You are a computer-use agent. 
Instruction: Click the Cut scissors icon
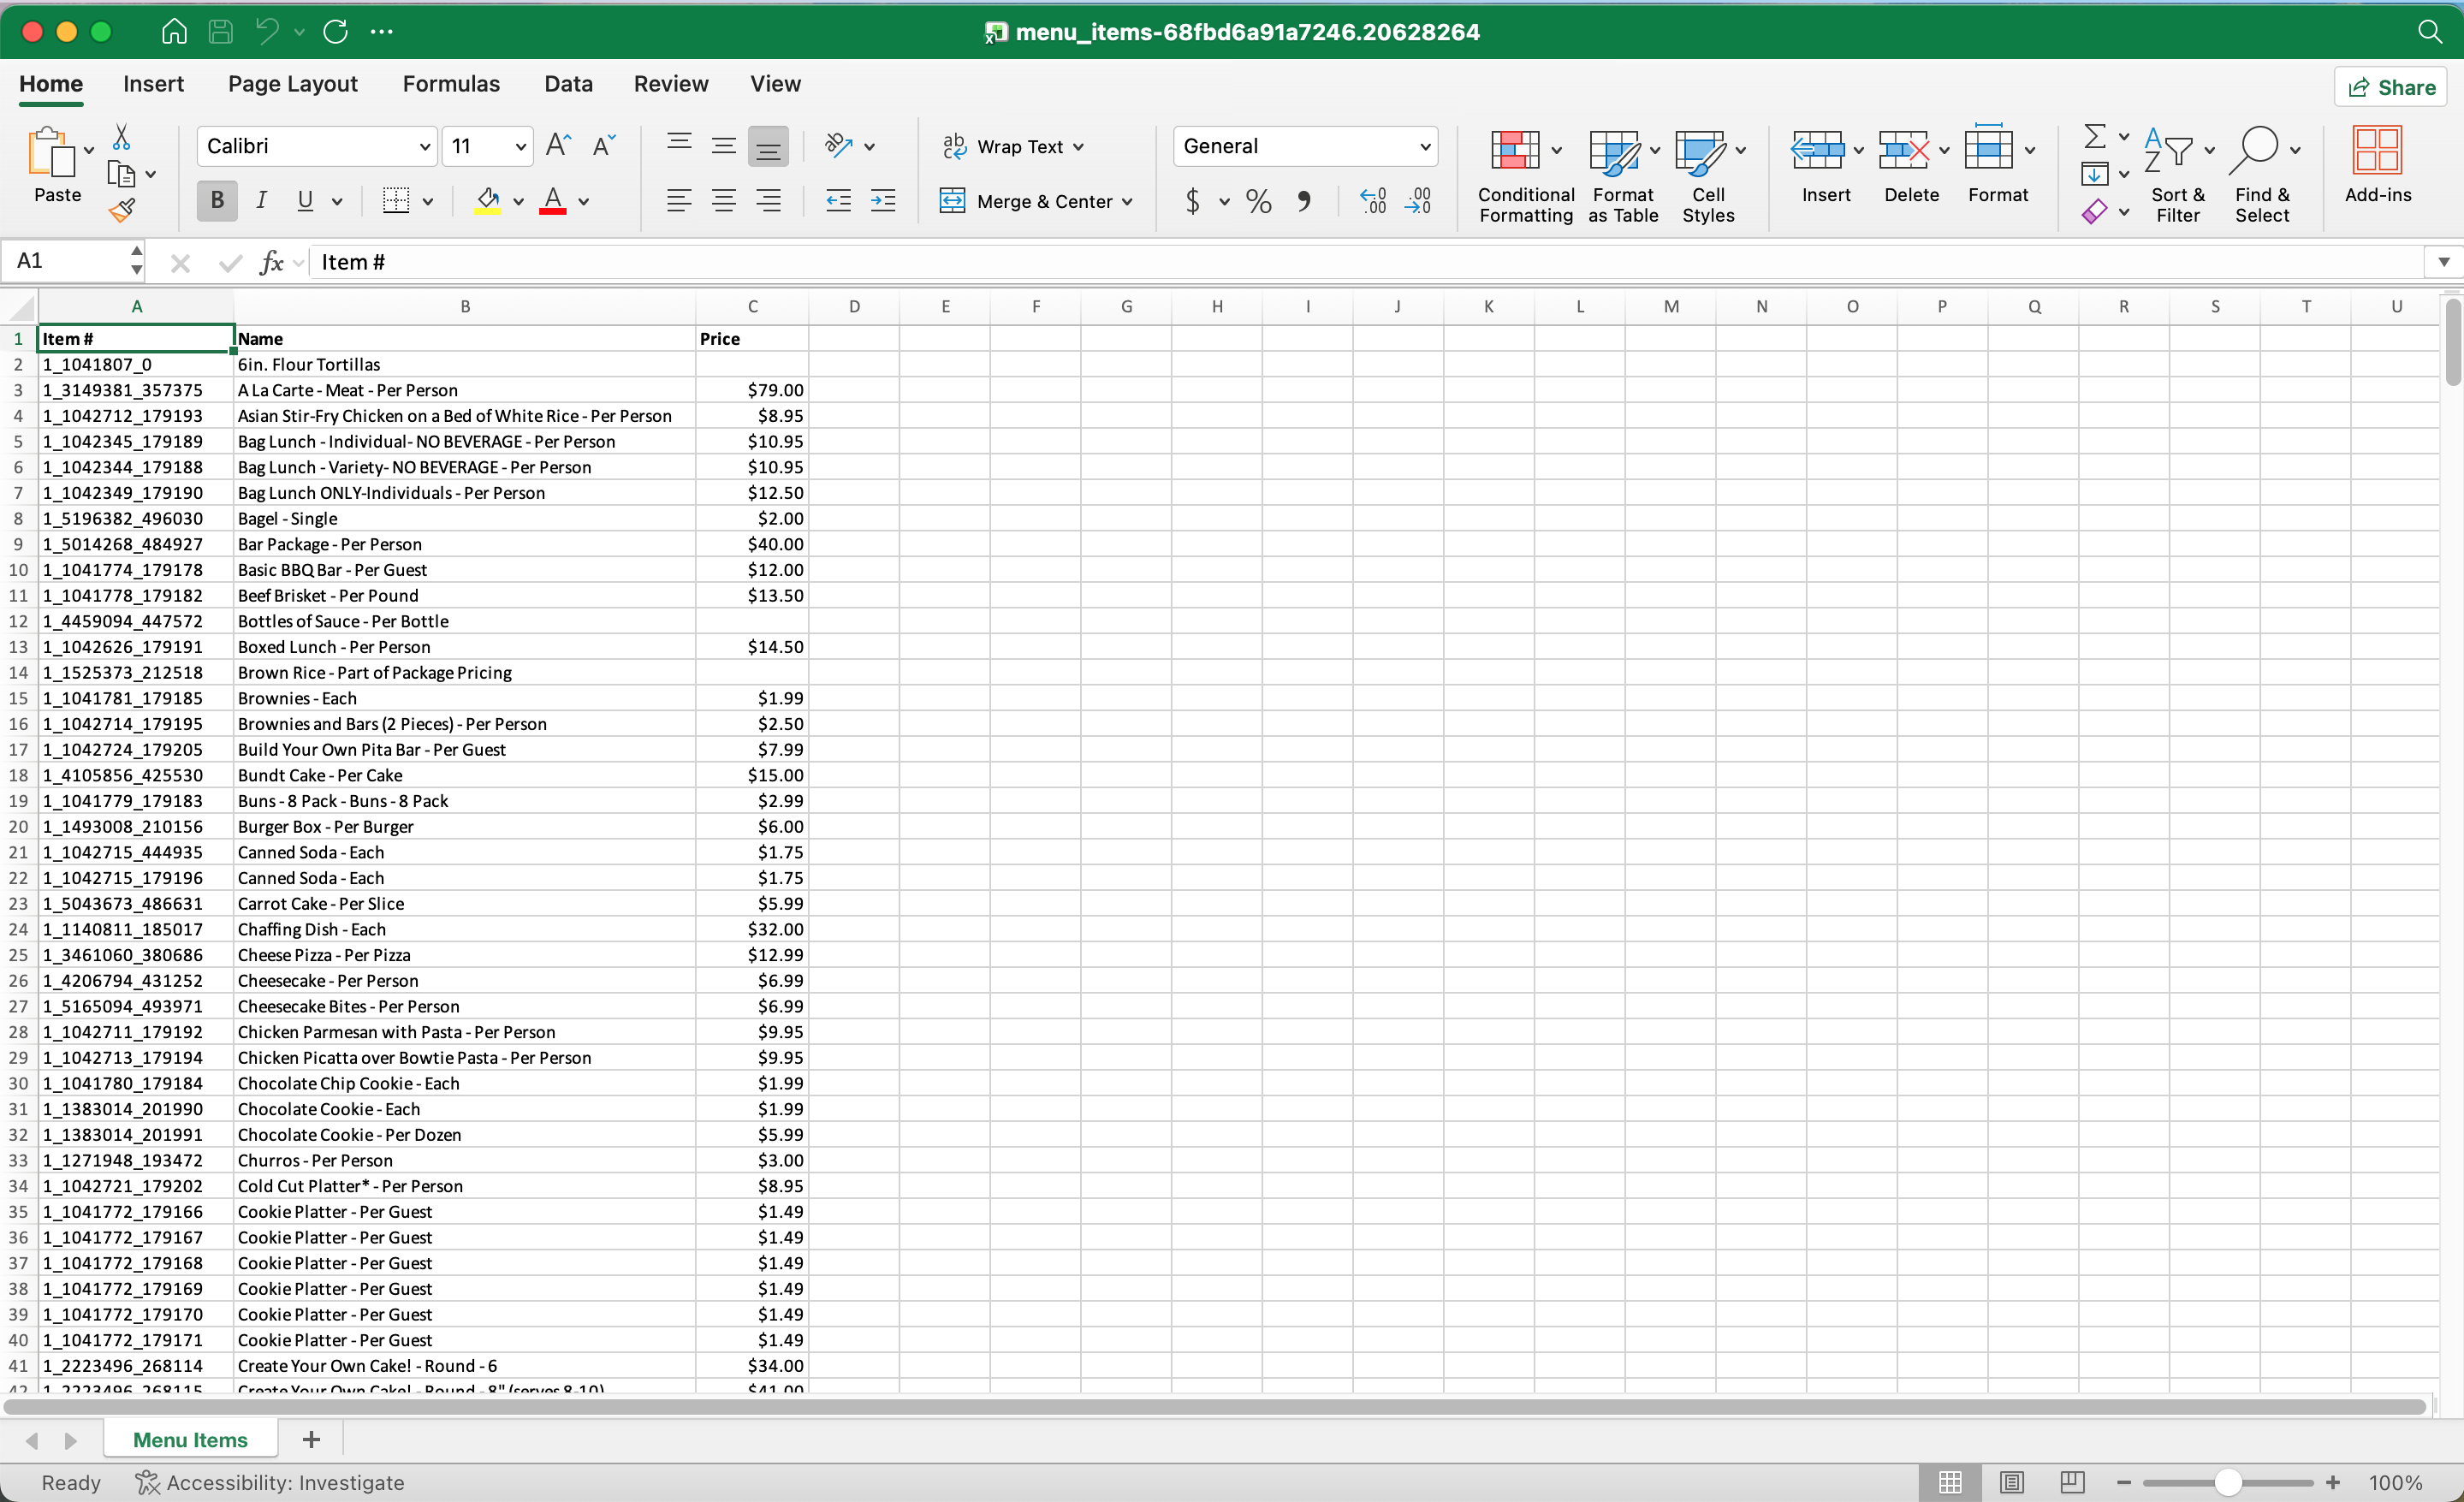(x=121, y=137)
